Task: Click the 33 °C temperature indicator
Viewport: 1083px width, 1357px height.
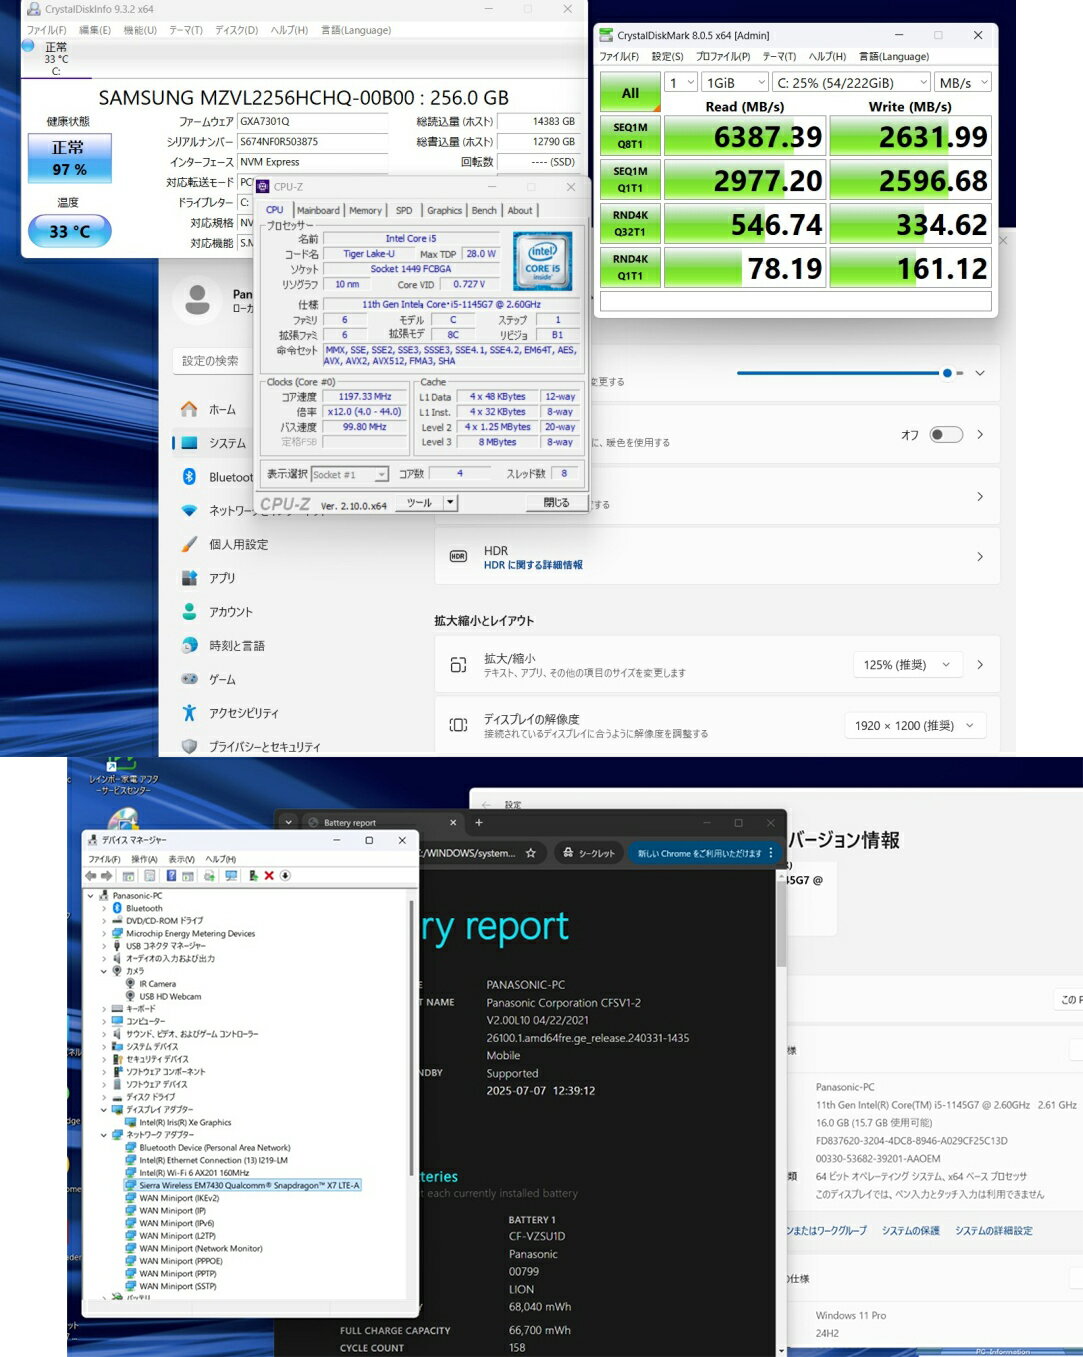Action: tap(70, 231)
